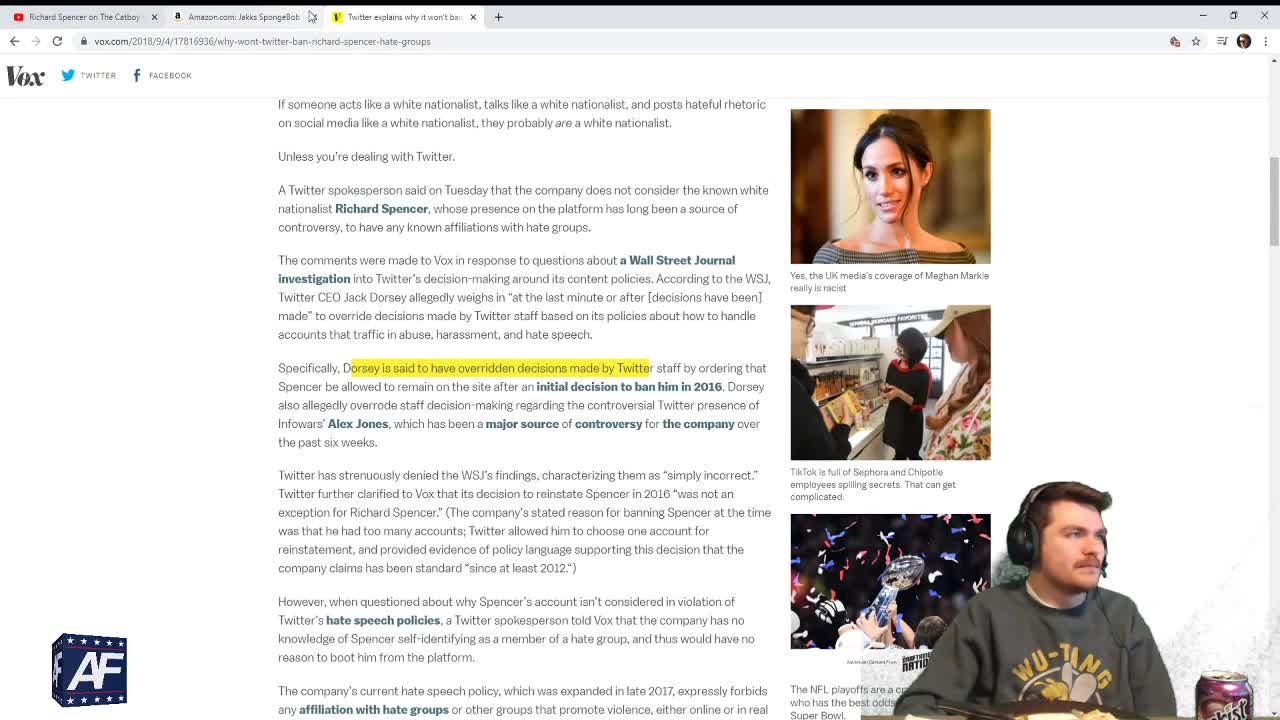
Task: Click the padlock site info icon
Action: coord(85,41)
